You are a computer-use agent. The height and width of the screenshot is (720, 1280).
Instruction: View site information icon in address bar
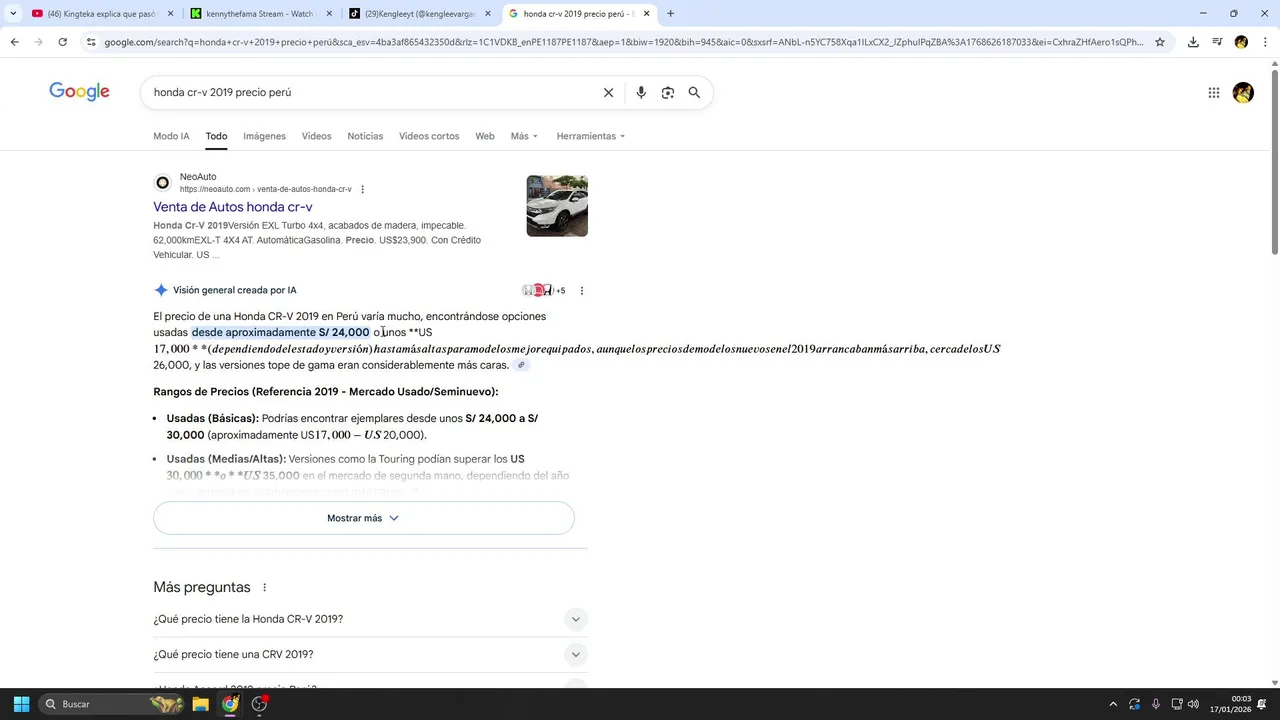[x=91, y=42]
